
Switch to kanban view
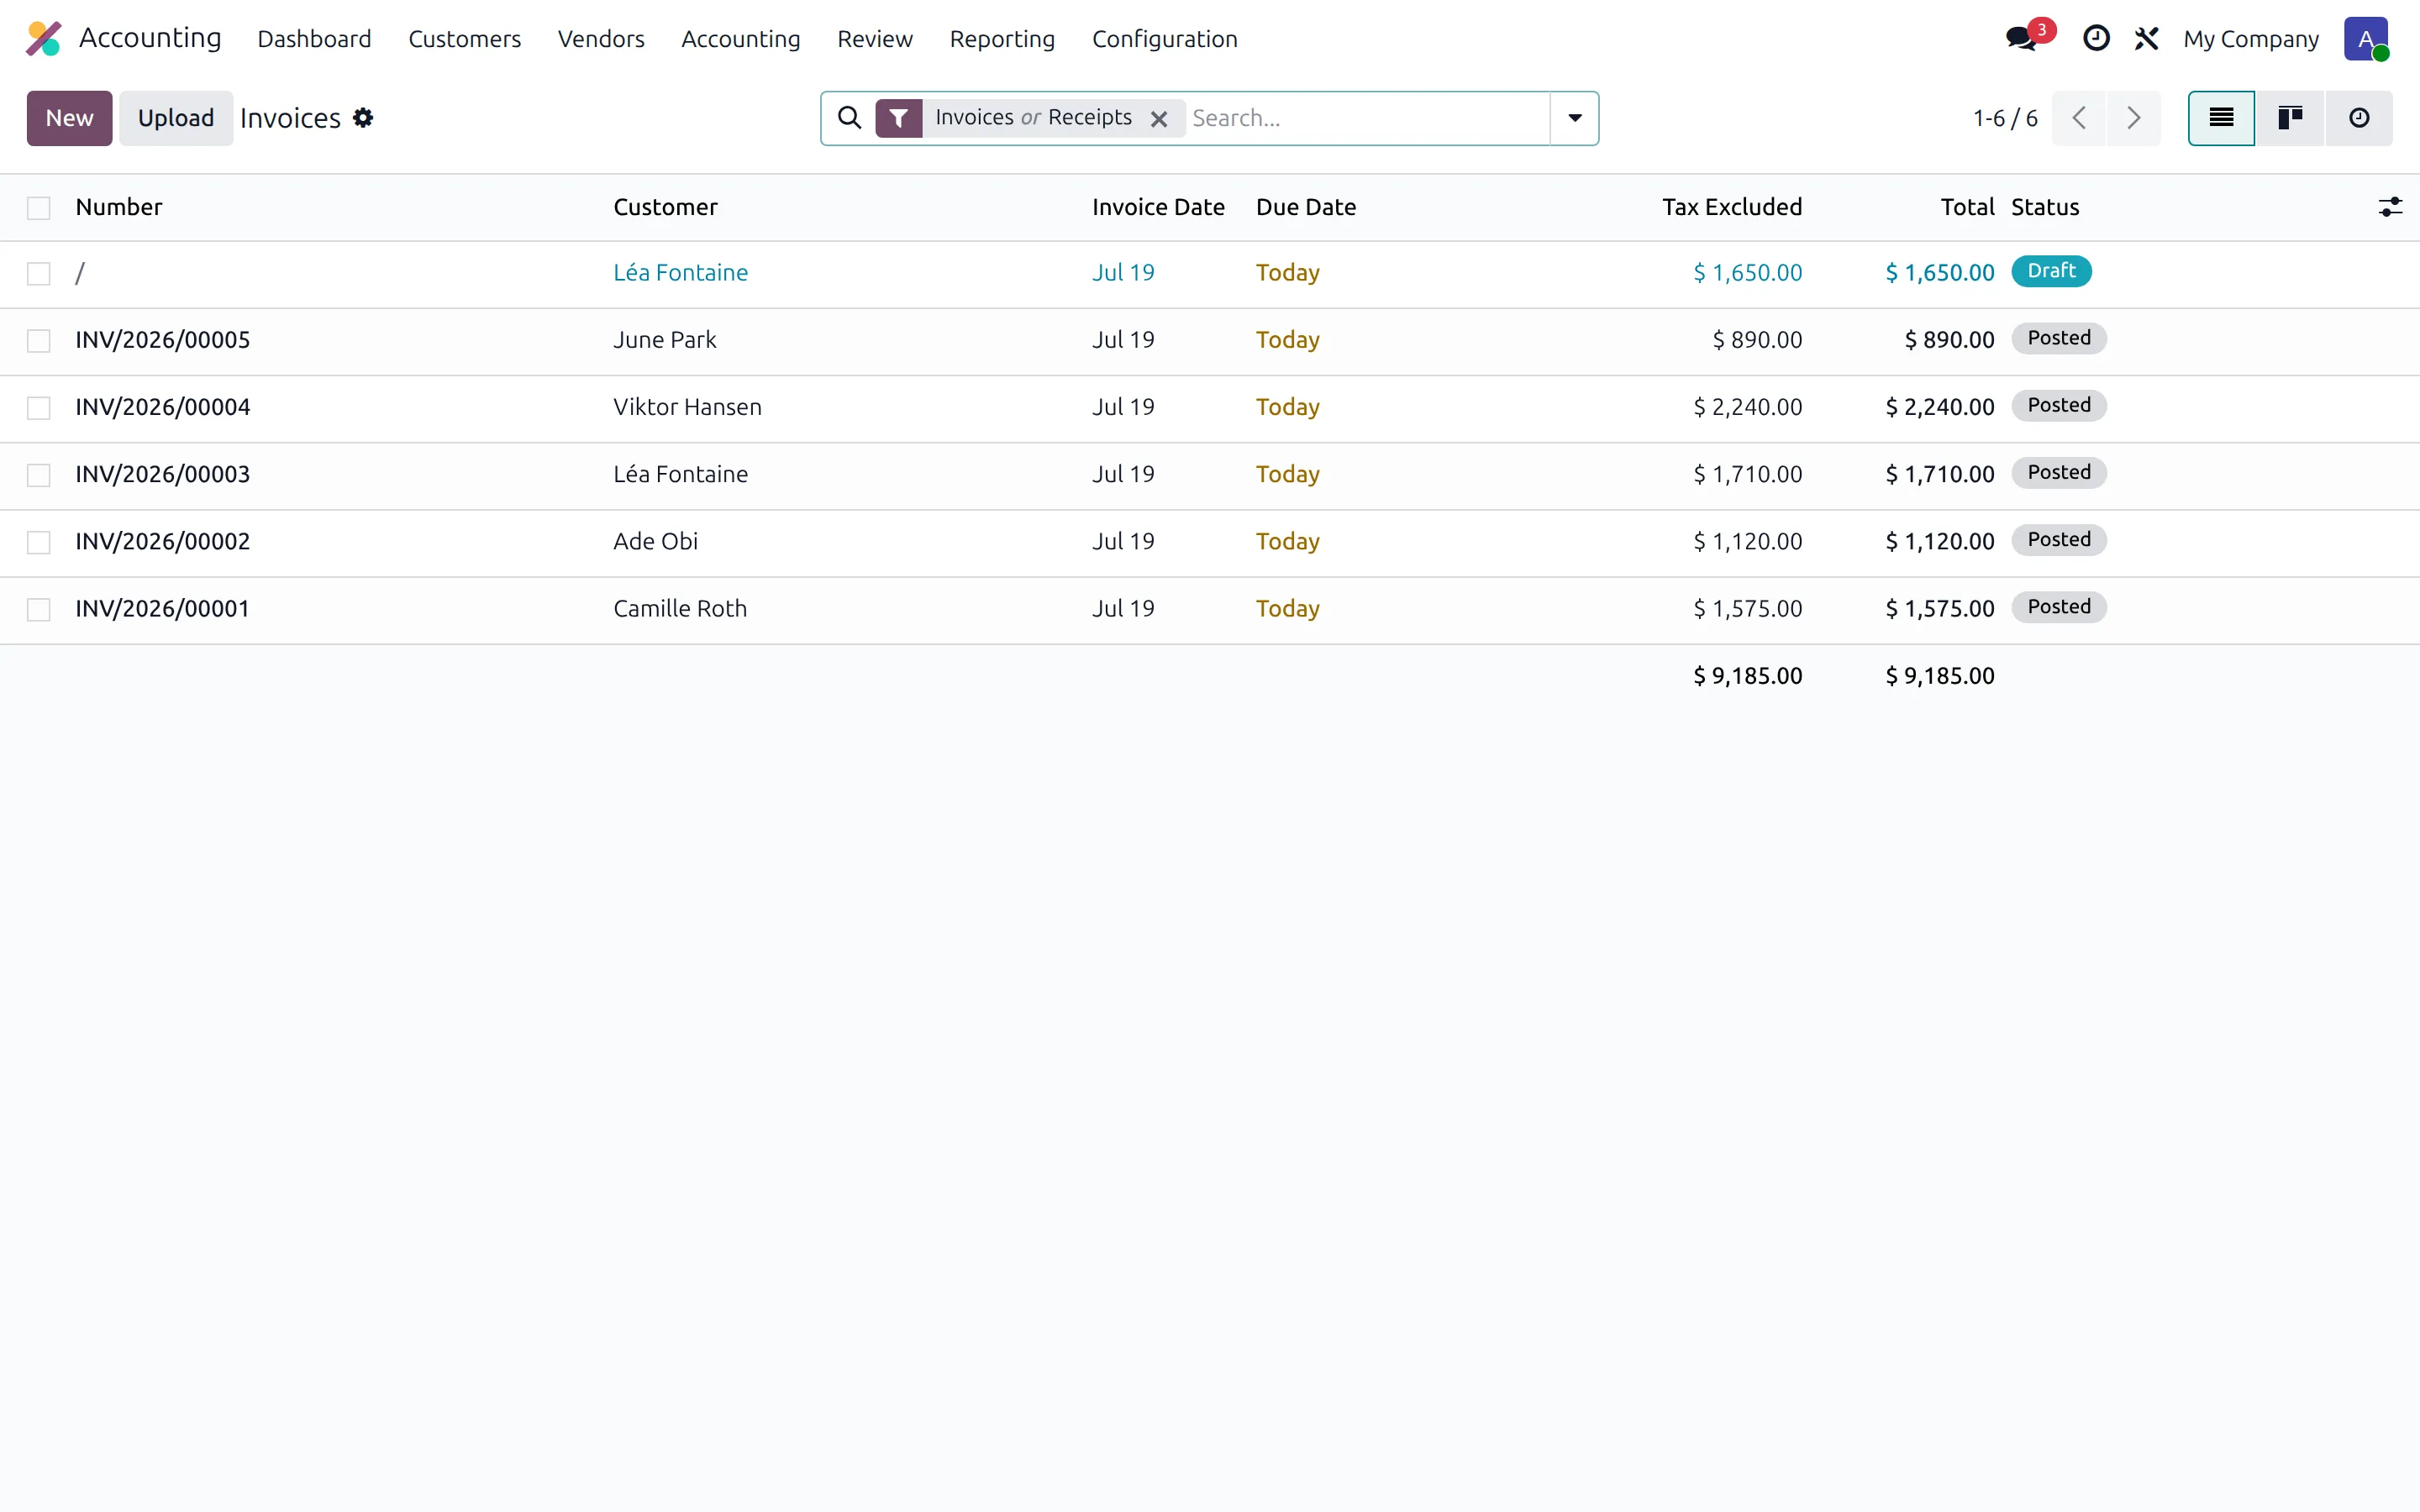(x=2290, y=118)
